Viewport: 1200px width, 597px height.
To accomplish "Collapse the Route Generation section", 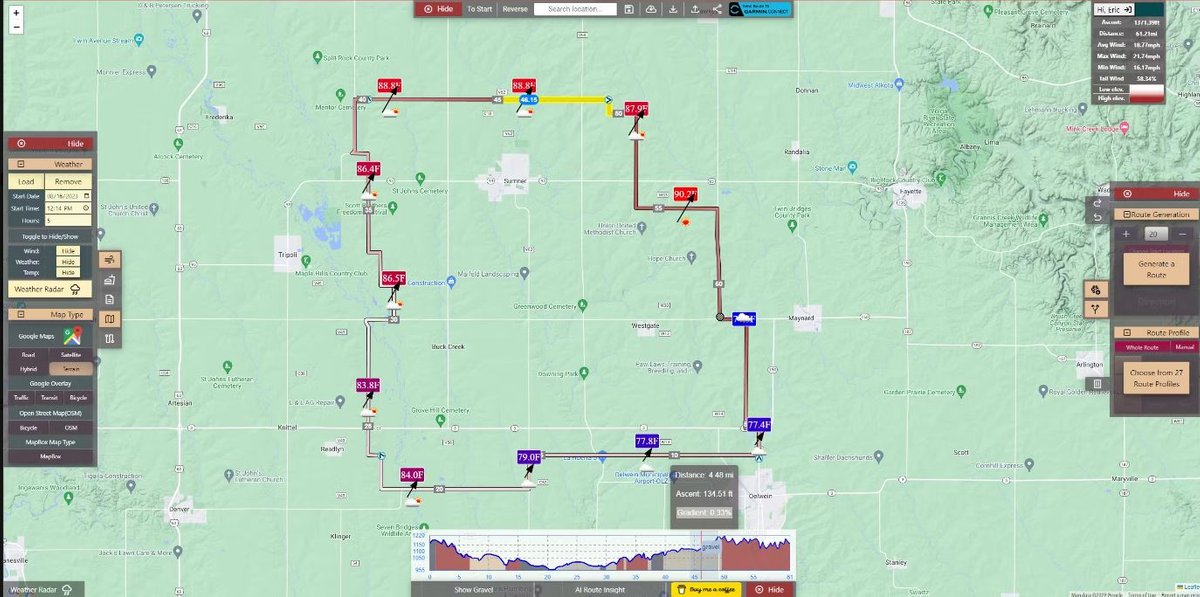I will pos(1127,214).
